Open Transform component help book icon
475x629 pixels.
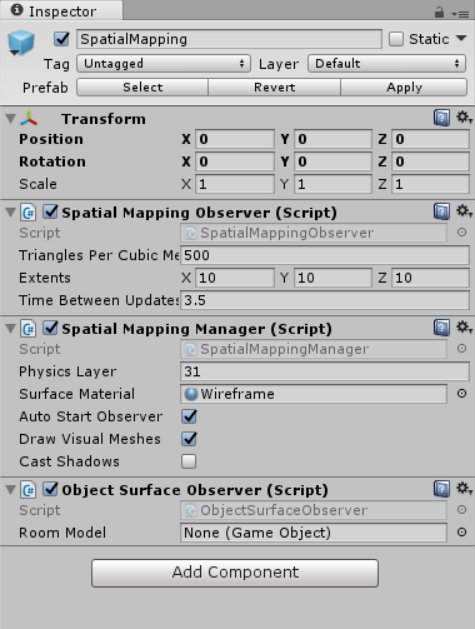pyautogui.click(x=442, y=118)
